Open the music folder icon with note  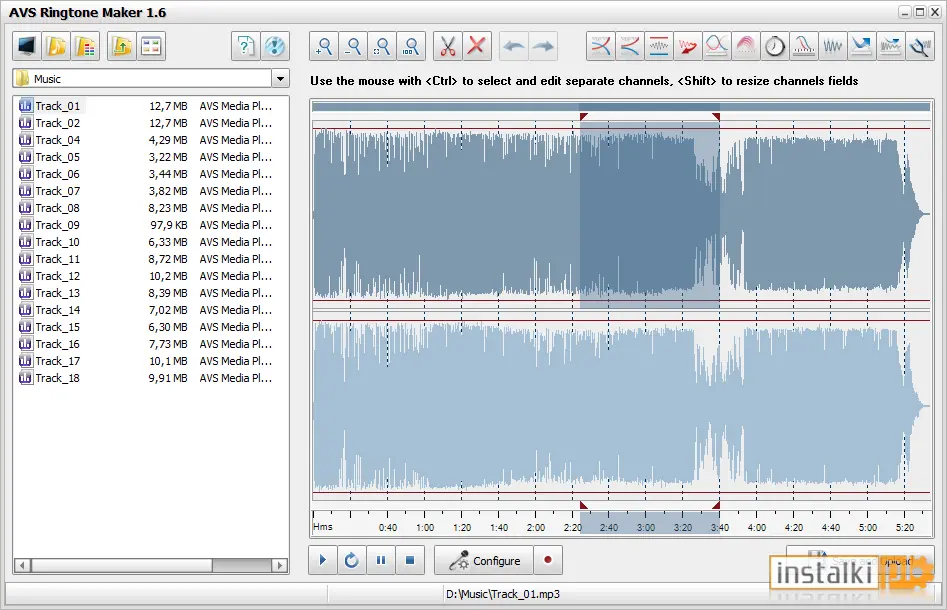click(56, 47)
